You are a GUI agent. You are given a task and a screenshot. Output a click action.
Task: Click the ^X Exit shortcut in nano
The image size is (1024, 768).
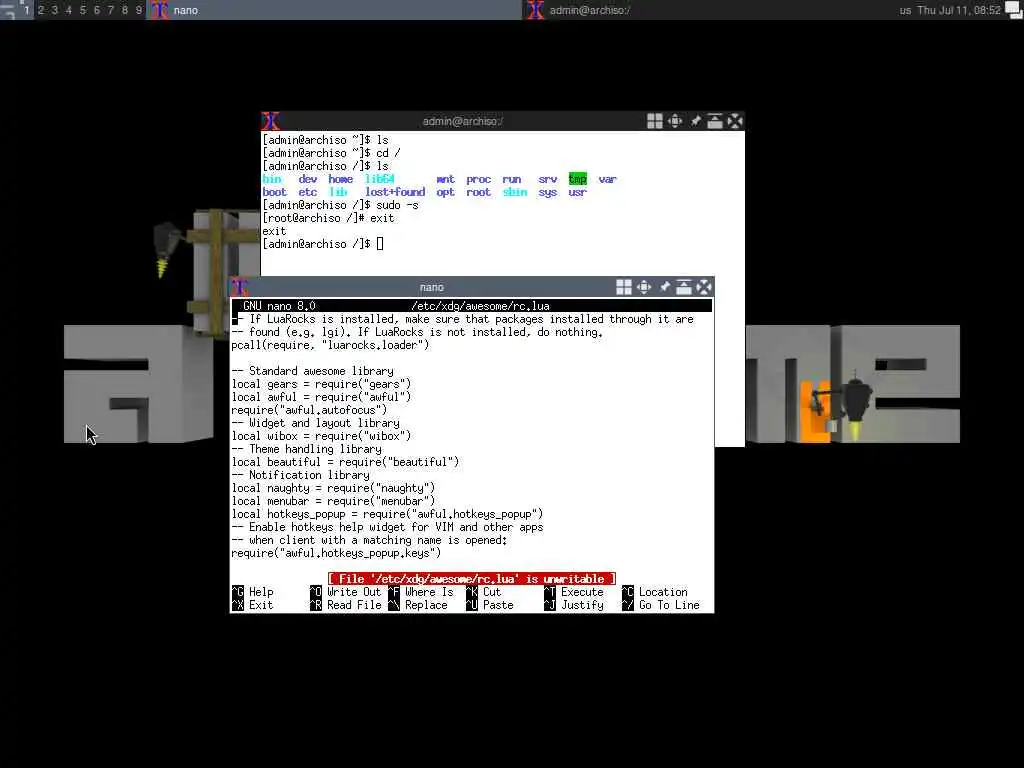click(x=253, y=605)
